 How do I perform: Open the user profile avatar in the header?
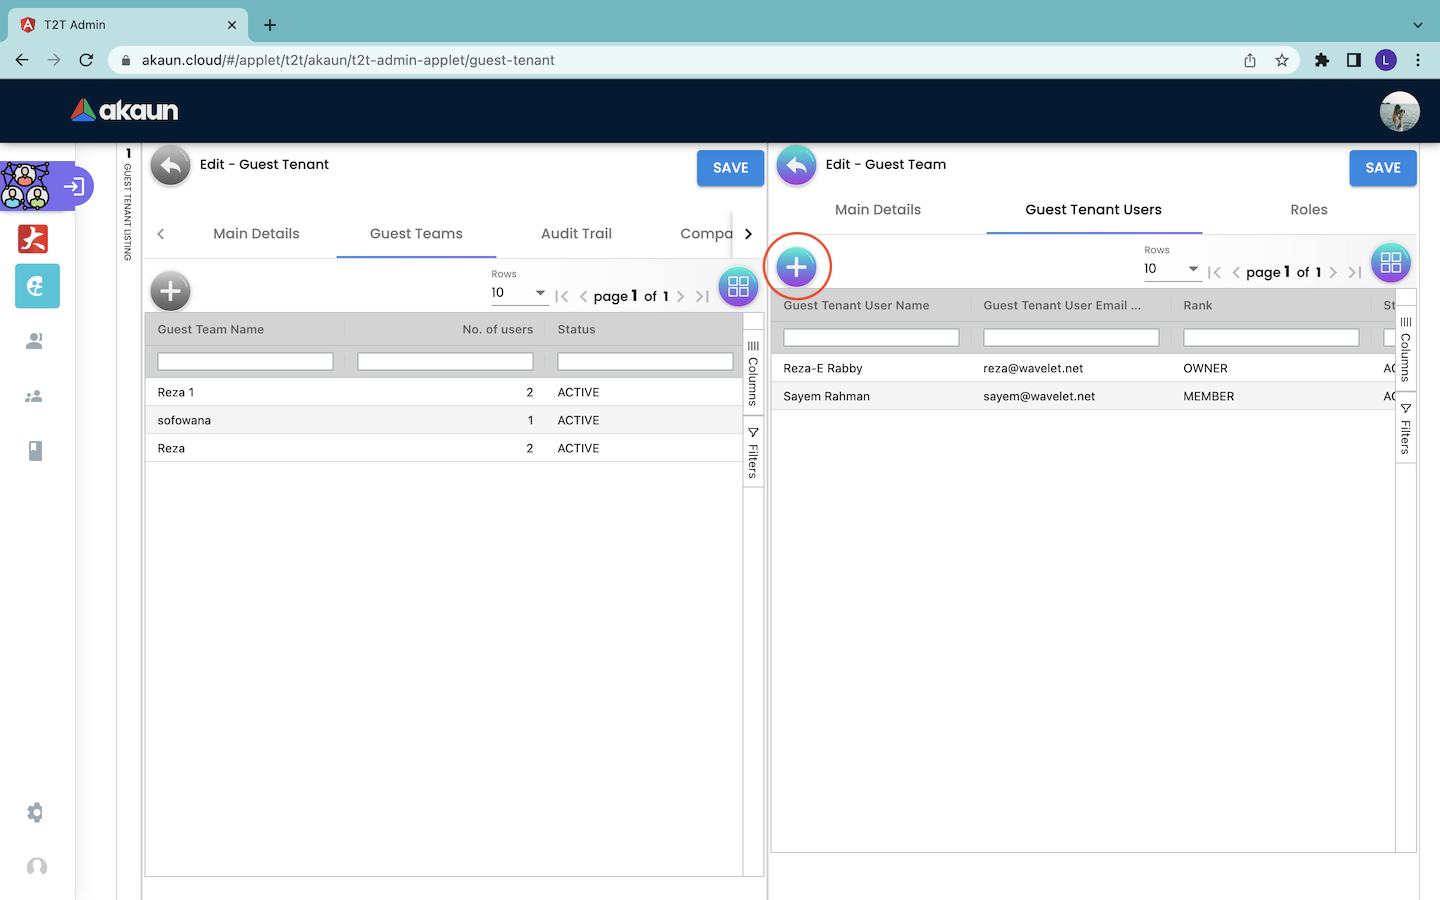1399,111
